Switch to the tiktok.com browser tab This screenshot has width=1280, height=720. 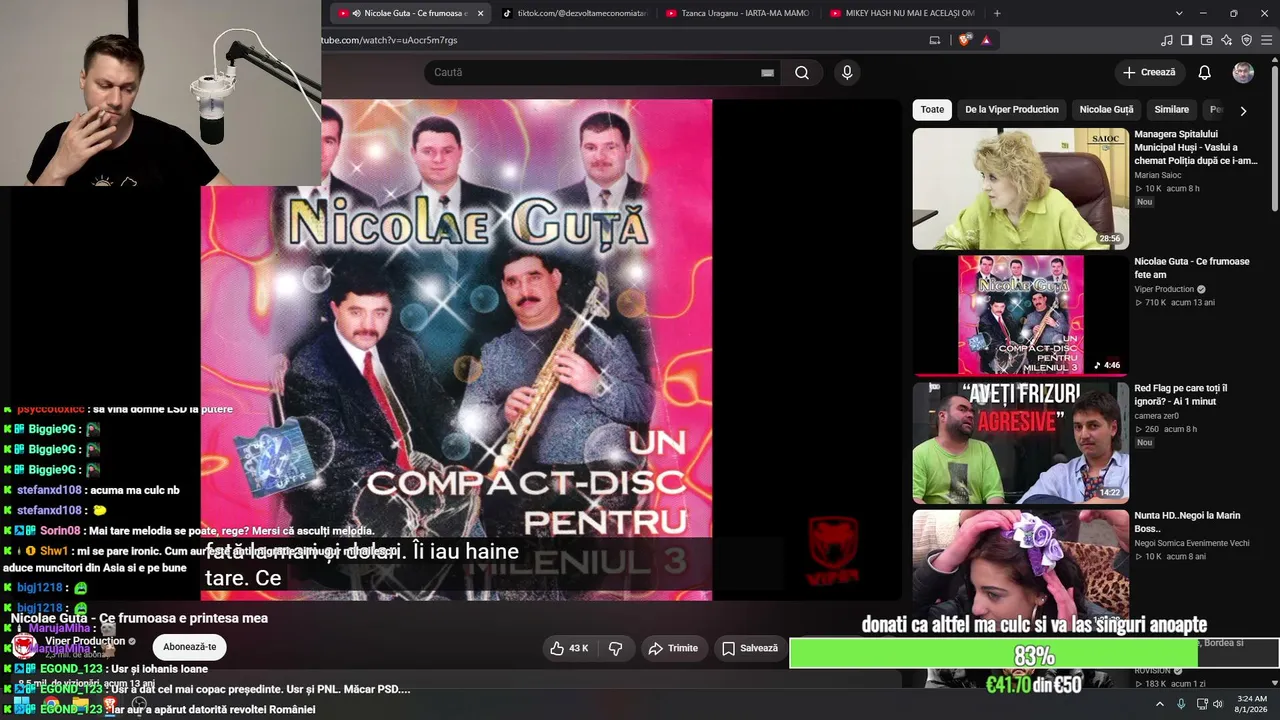click(573, 13)
